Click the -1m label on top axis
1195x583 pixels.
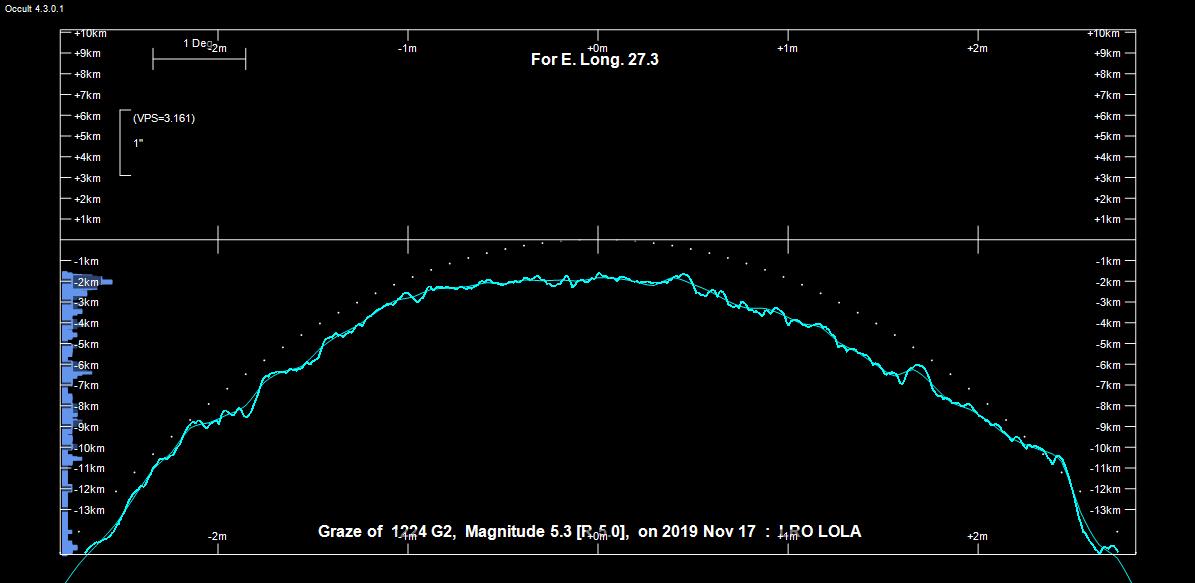coord(407,48)
